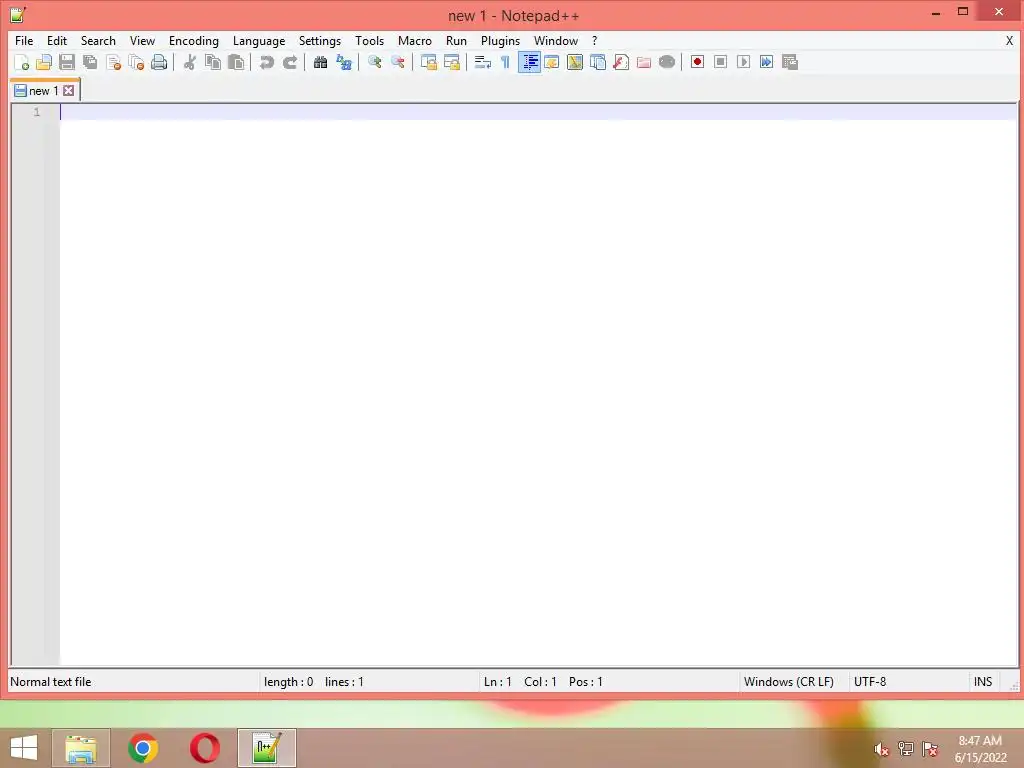Image resolution: width=1024 pixels, height=768 pixels.
Task: Click 'Windows (CR LF)' in the status bar
Action: click(789, 682)
